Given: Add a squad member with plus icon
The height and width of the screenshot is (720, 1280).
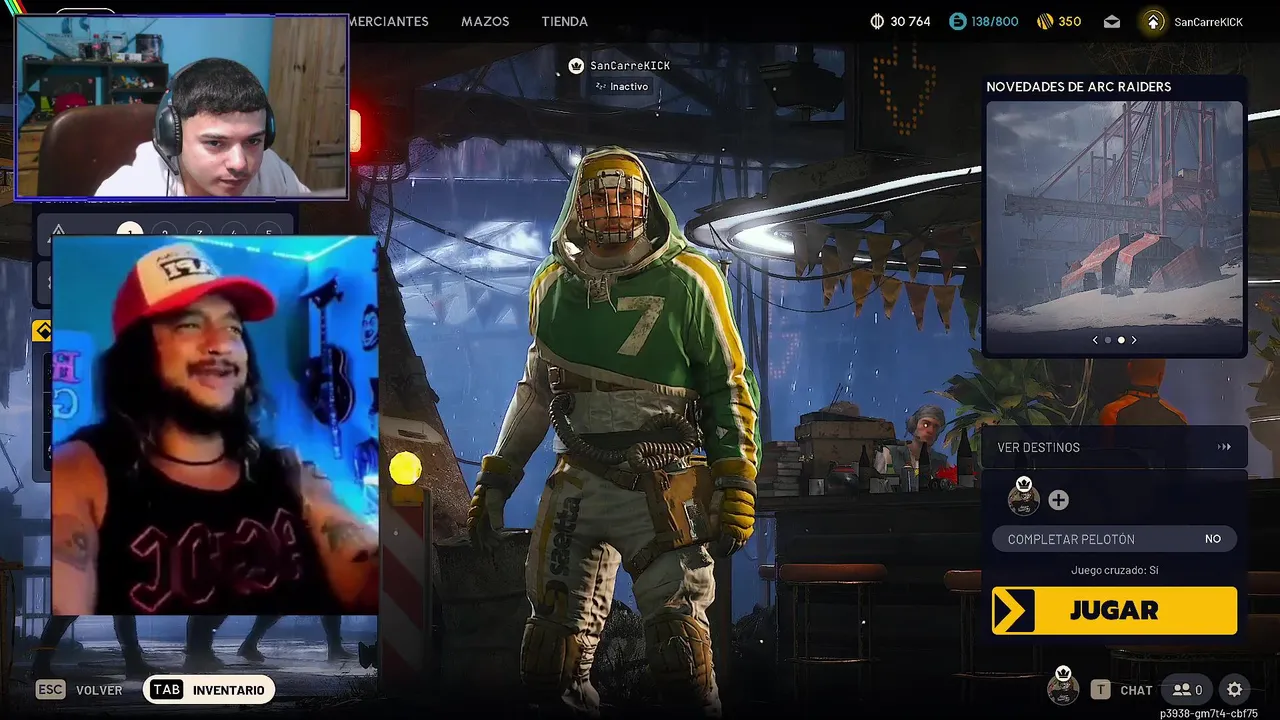Looking at the screenshot, I should pos(1058,500).
